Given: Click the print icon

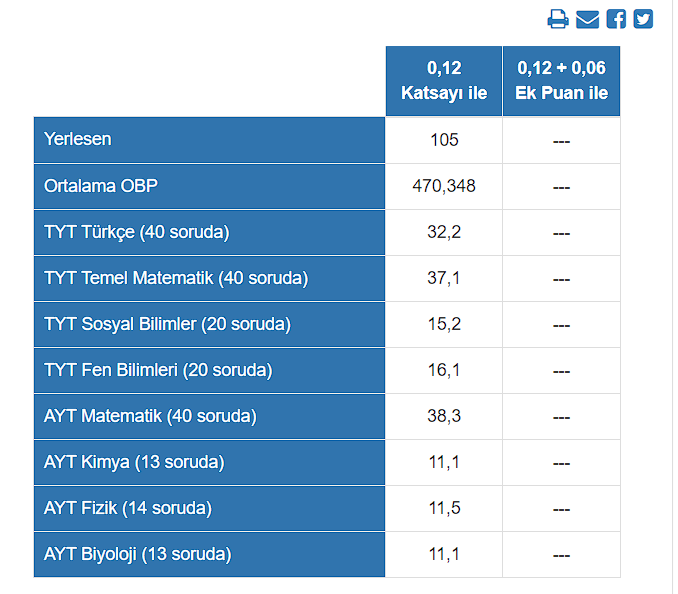Looking at the screenshot, I should [x=558, y=19].
